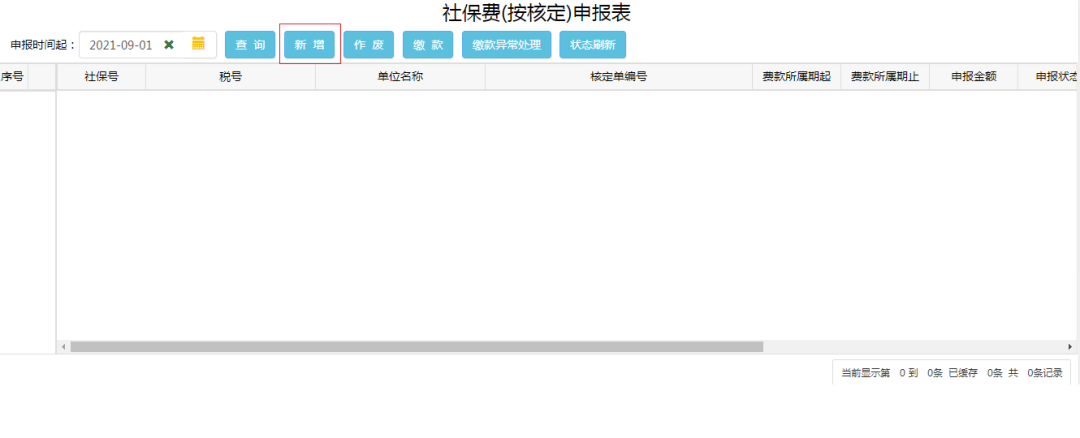Sort by the 申报金额 column header
1080x438 pixels.
(x=974, y=76)
